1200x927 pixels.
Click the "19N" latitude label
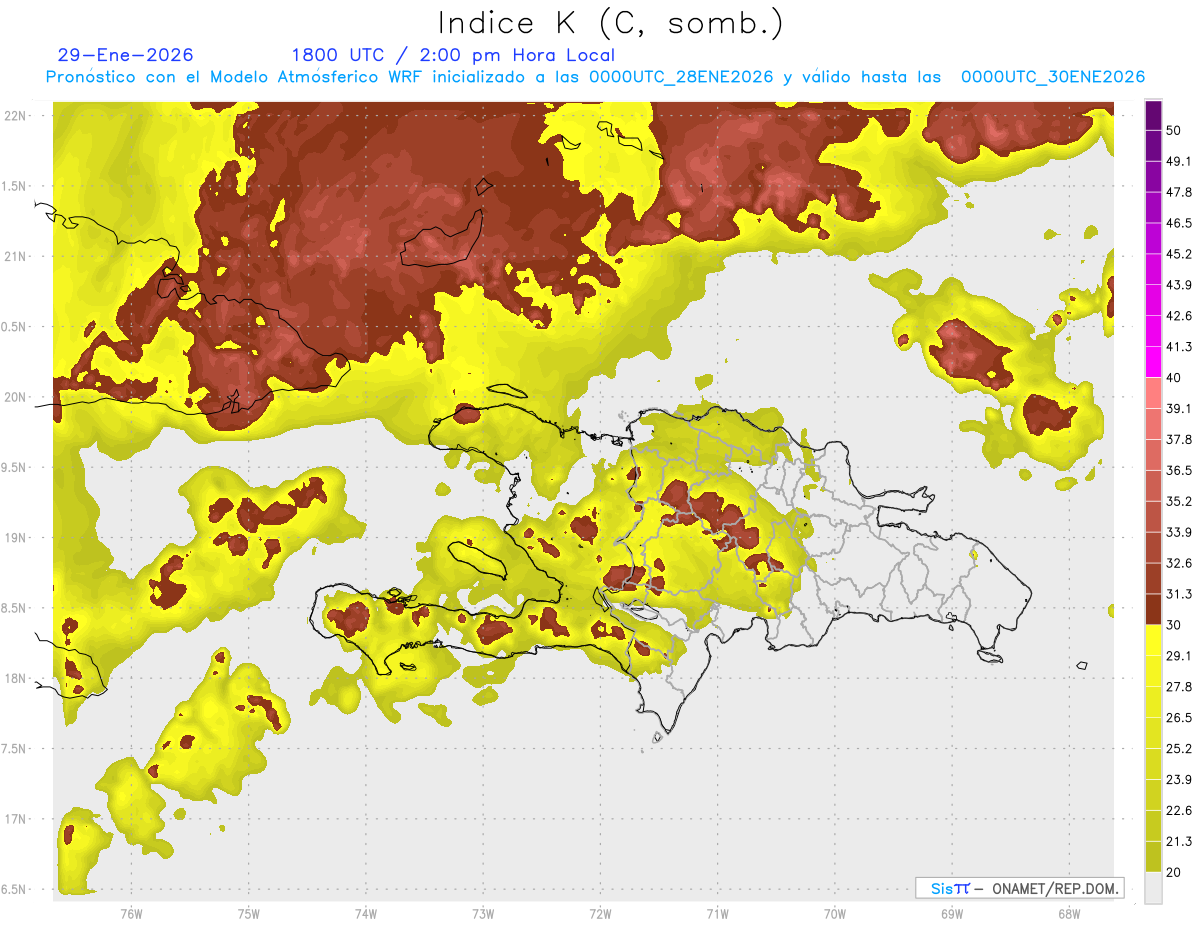point(15,537)
